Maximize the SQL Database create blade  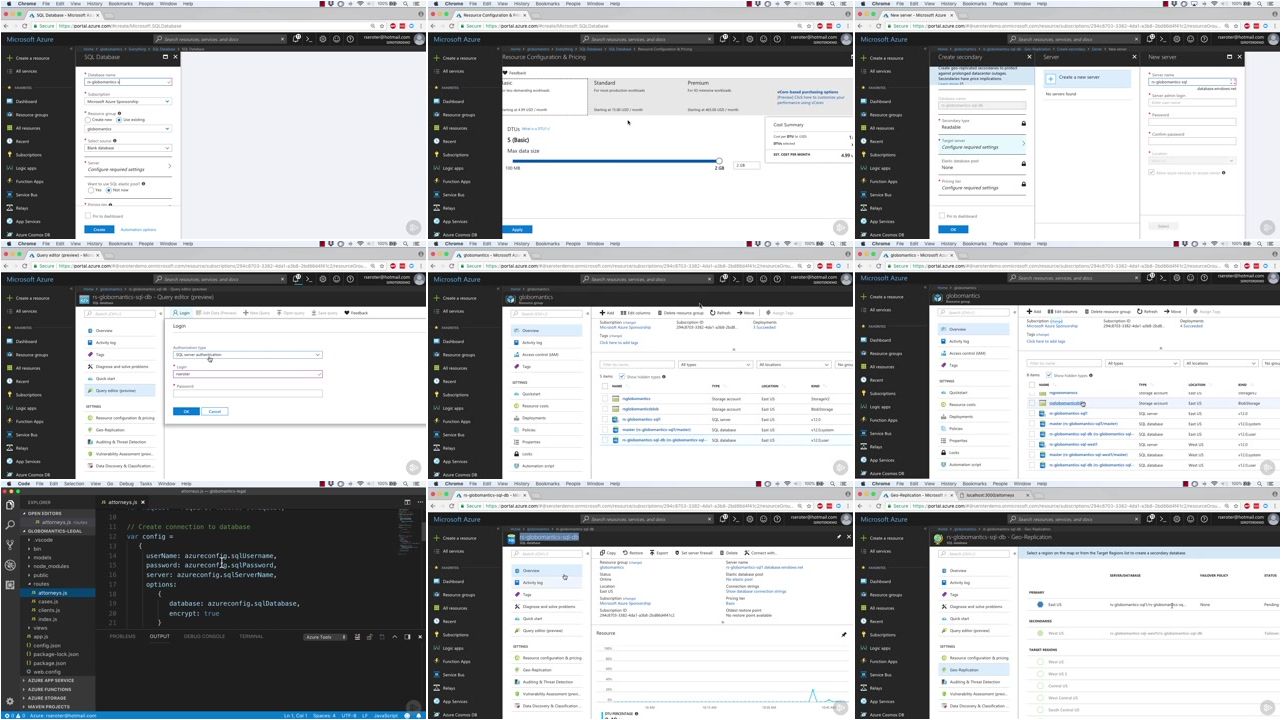(165, 57)
